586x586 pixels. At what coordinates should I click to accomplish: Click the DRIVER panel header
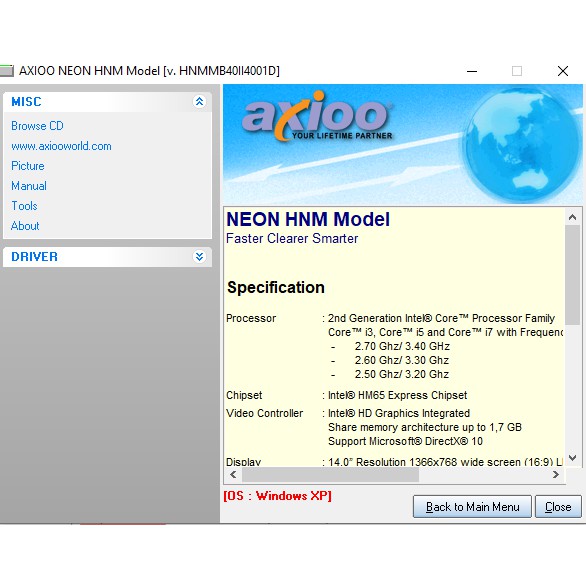tap(107, 257)
